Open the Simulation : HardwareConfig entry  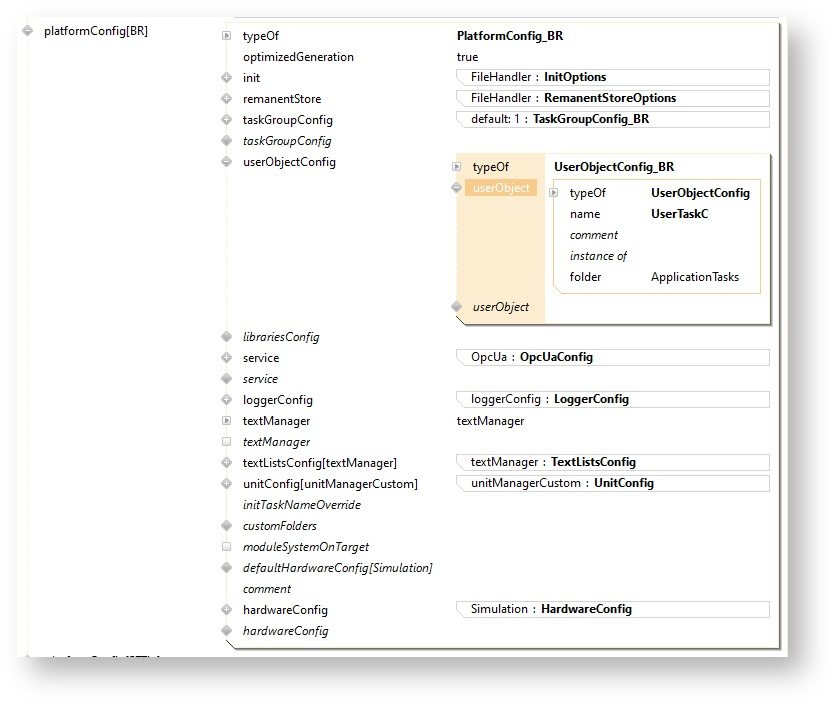pos(612,609)
